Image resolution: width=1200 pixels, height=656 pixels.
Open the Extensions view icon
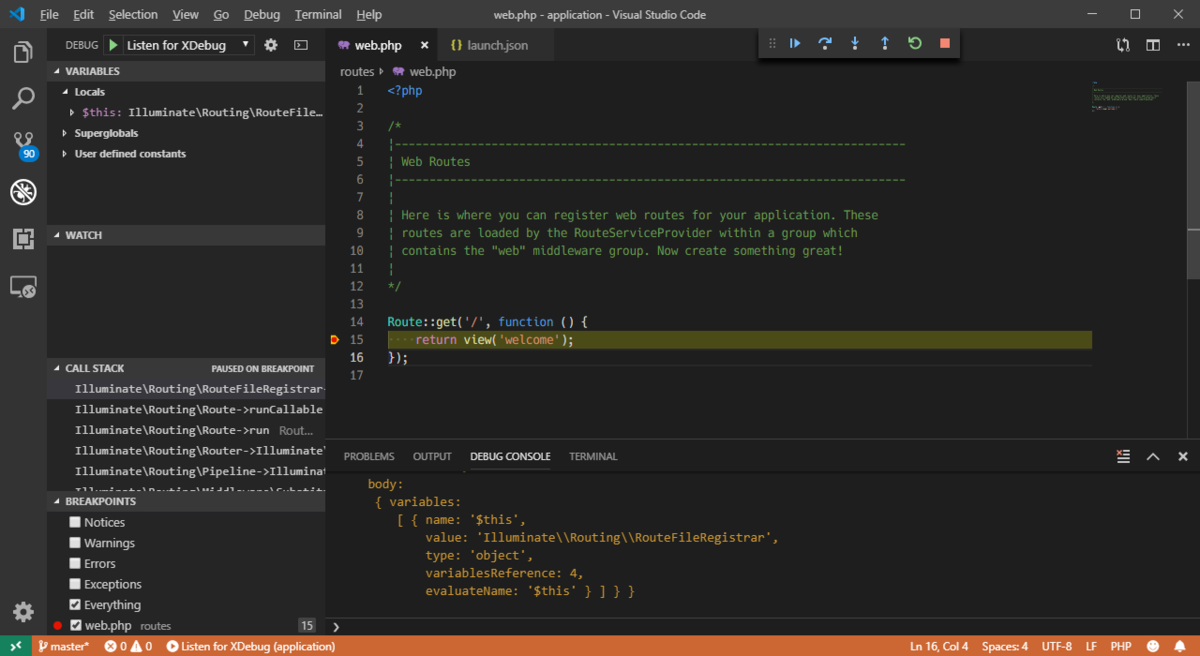pyautogui.click(x=23, y=239)
